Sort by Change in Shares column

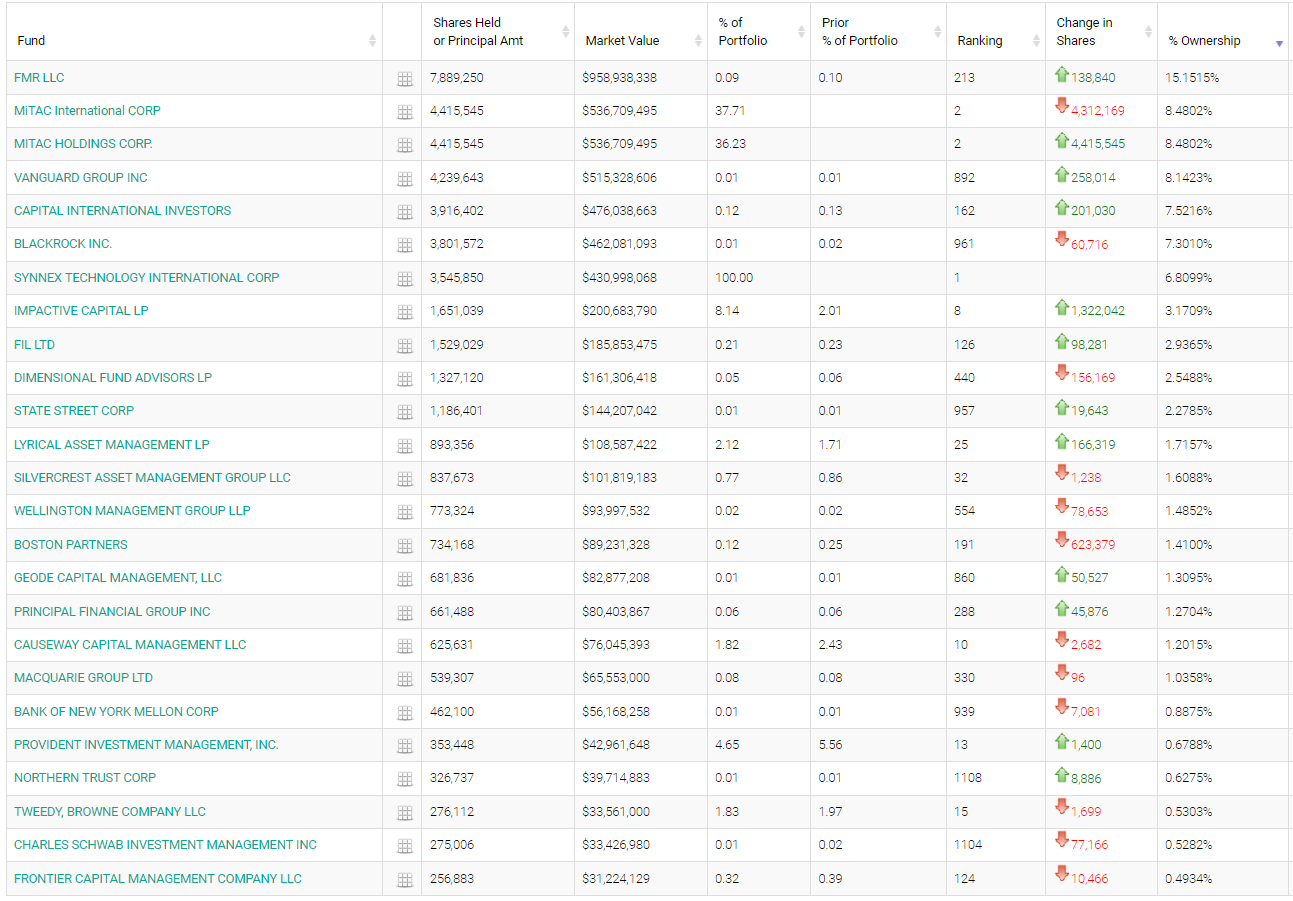[x=1148, y=32]
